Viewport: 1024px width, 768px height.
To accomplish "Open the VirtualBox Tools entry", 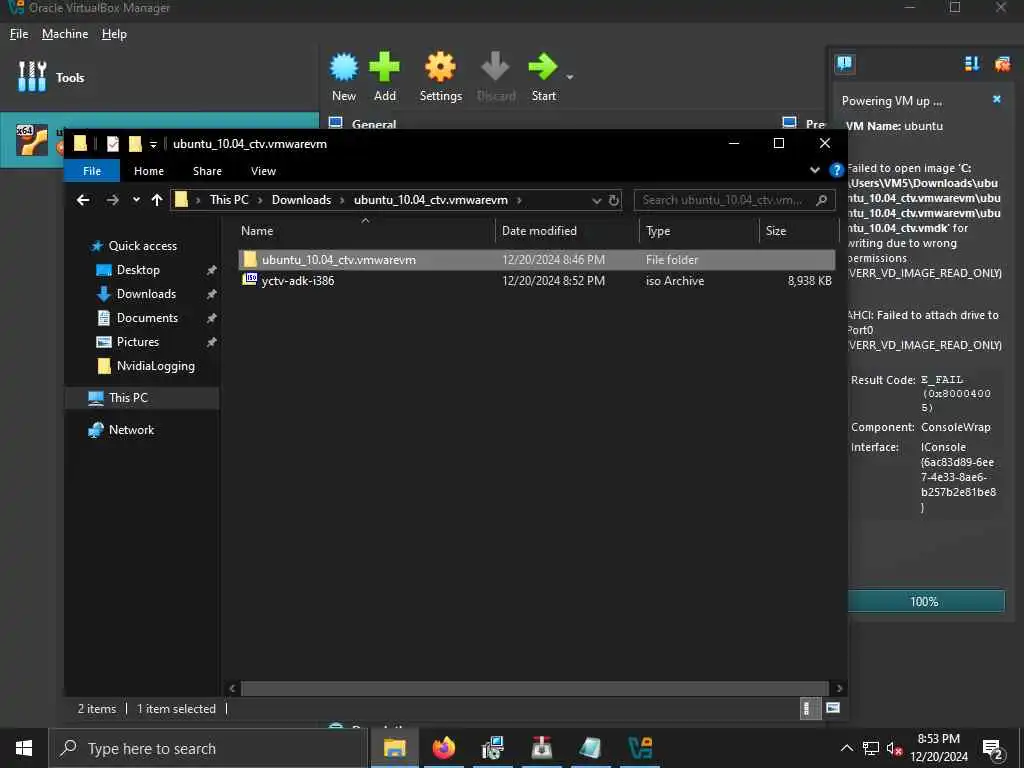I will (x=51, y=77).
